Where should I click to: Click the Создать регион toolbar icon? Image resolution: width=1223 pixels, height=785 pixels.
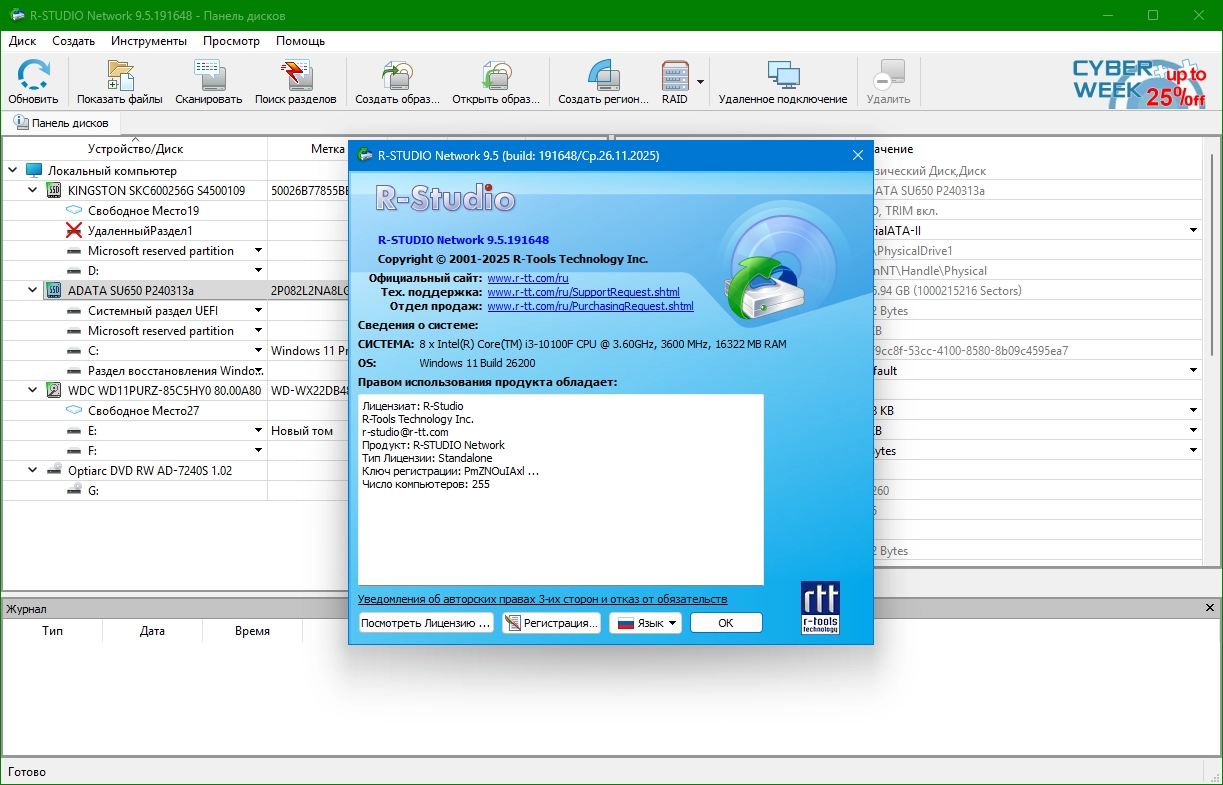603,81
